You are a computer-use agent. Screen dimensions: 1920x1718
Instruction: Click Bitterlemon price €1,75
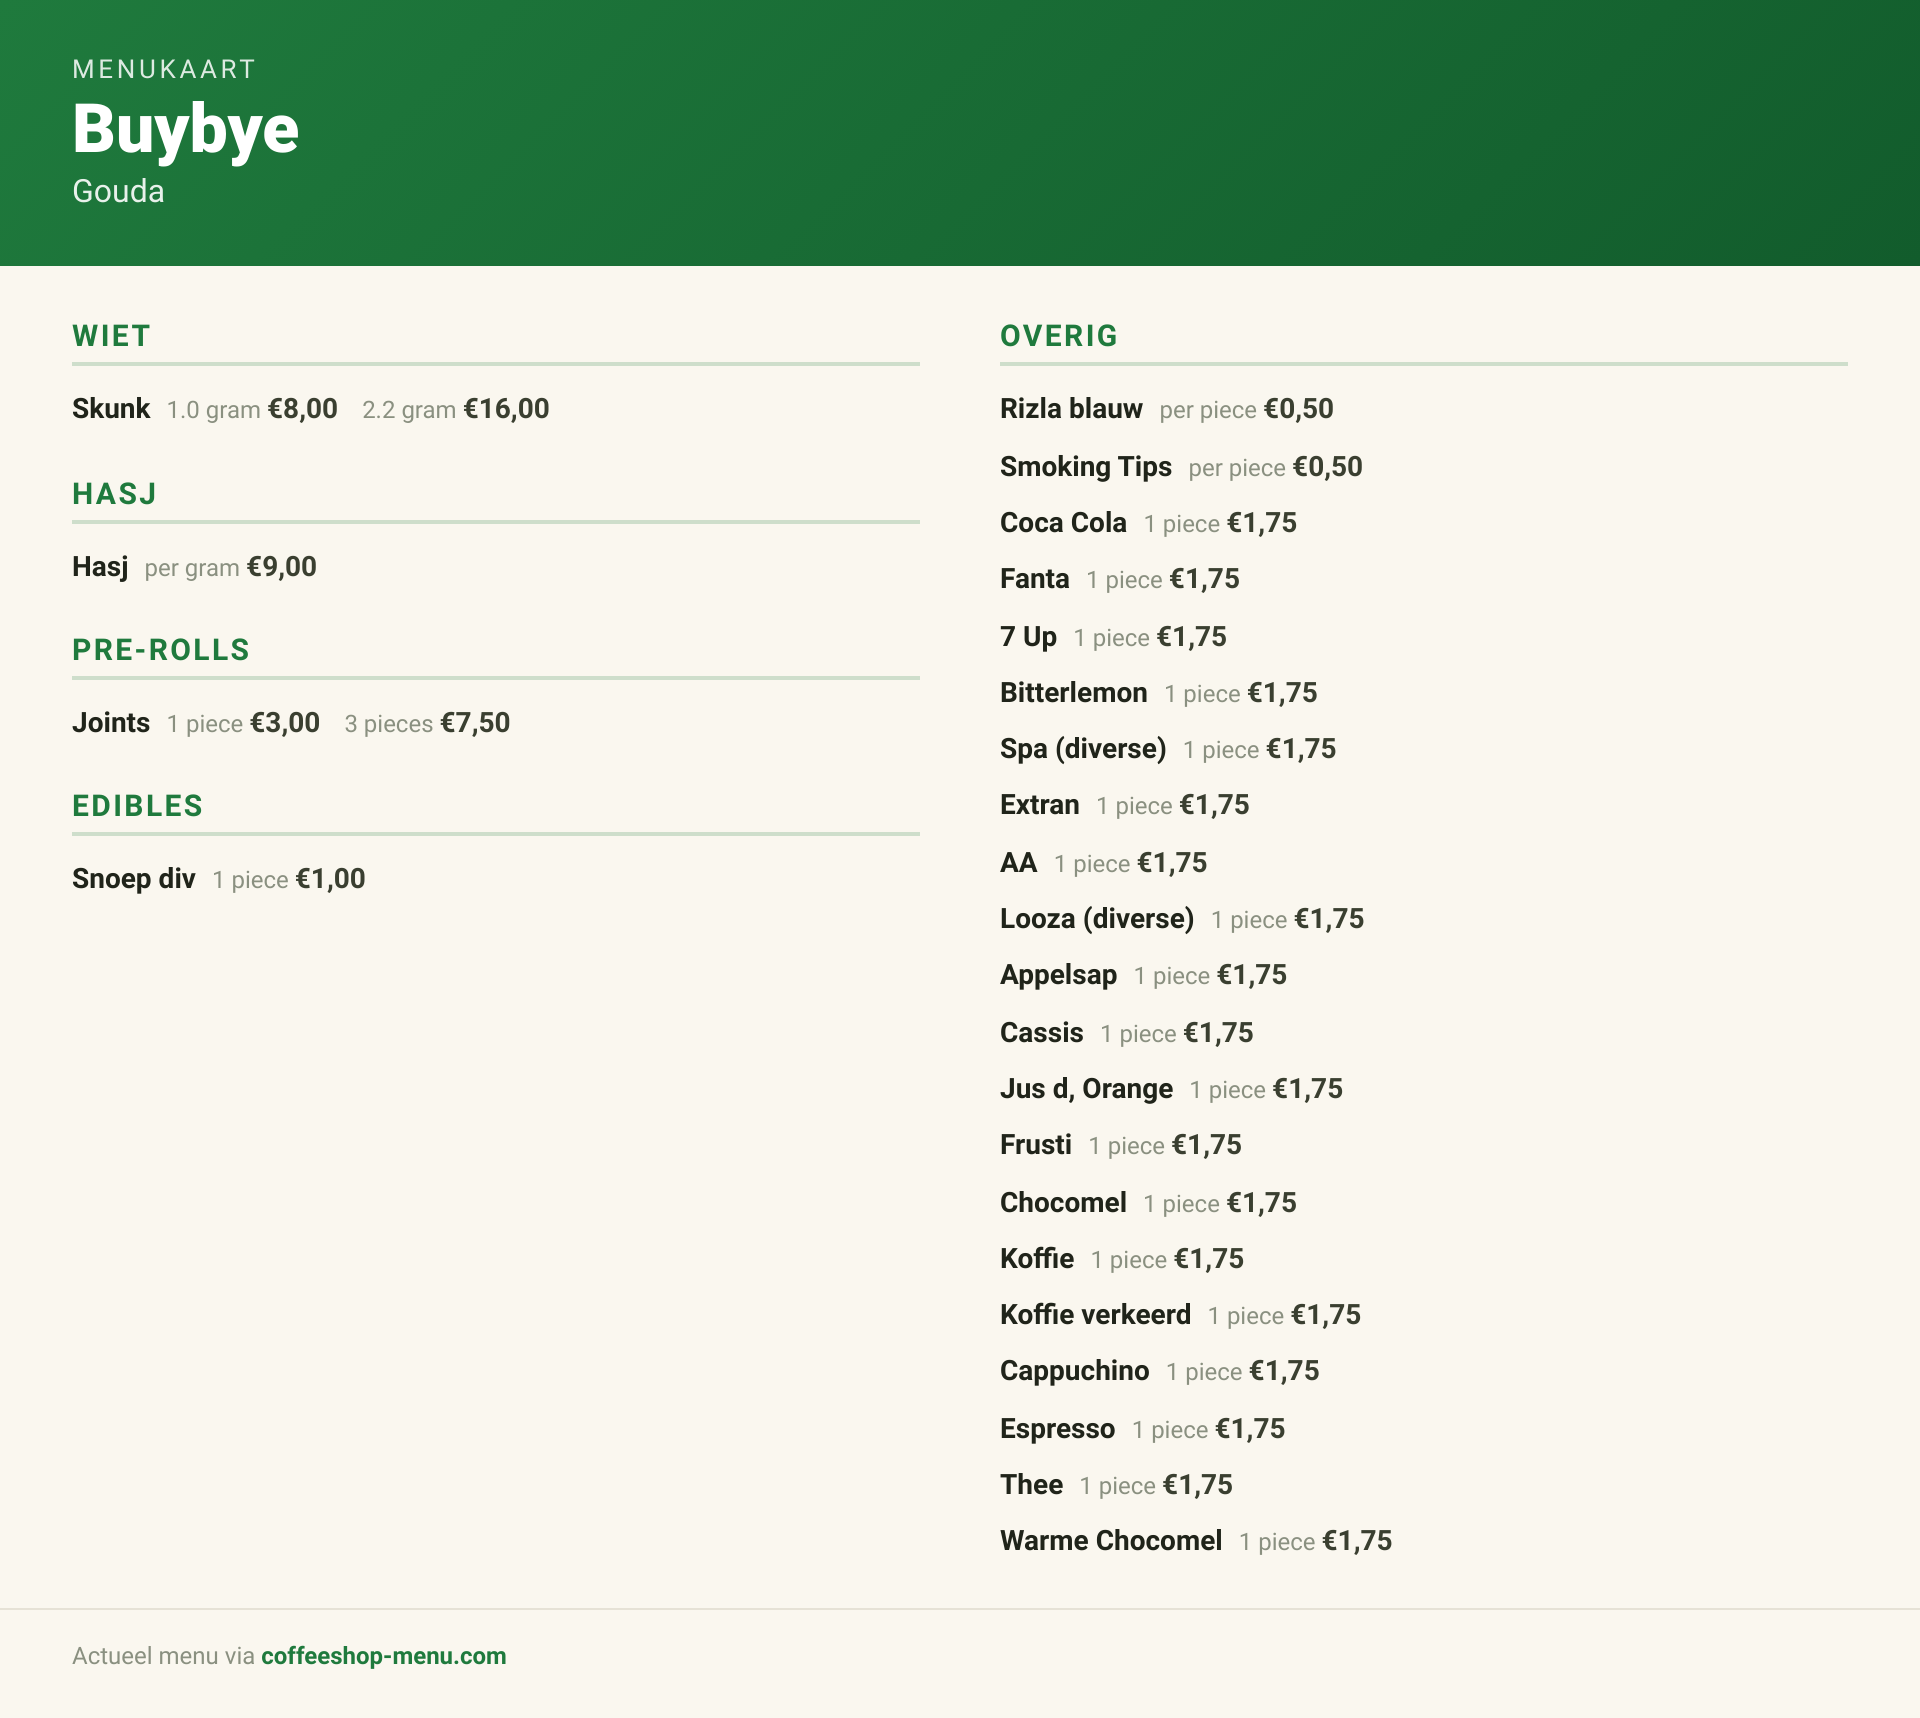pos(1282,693)
